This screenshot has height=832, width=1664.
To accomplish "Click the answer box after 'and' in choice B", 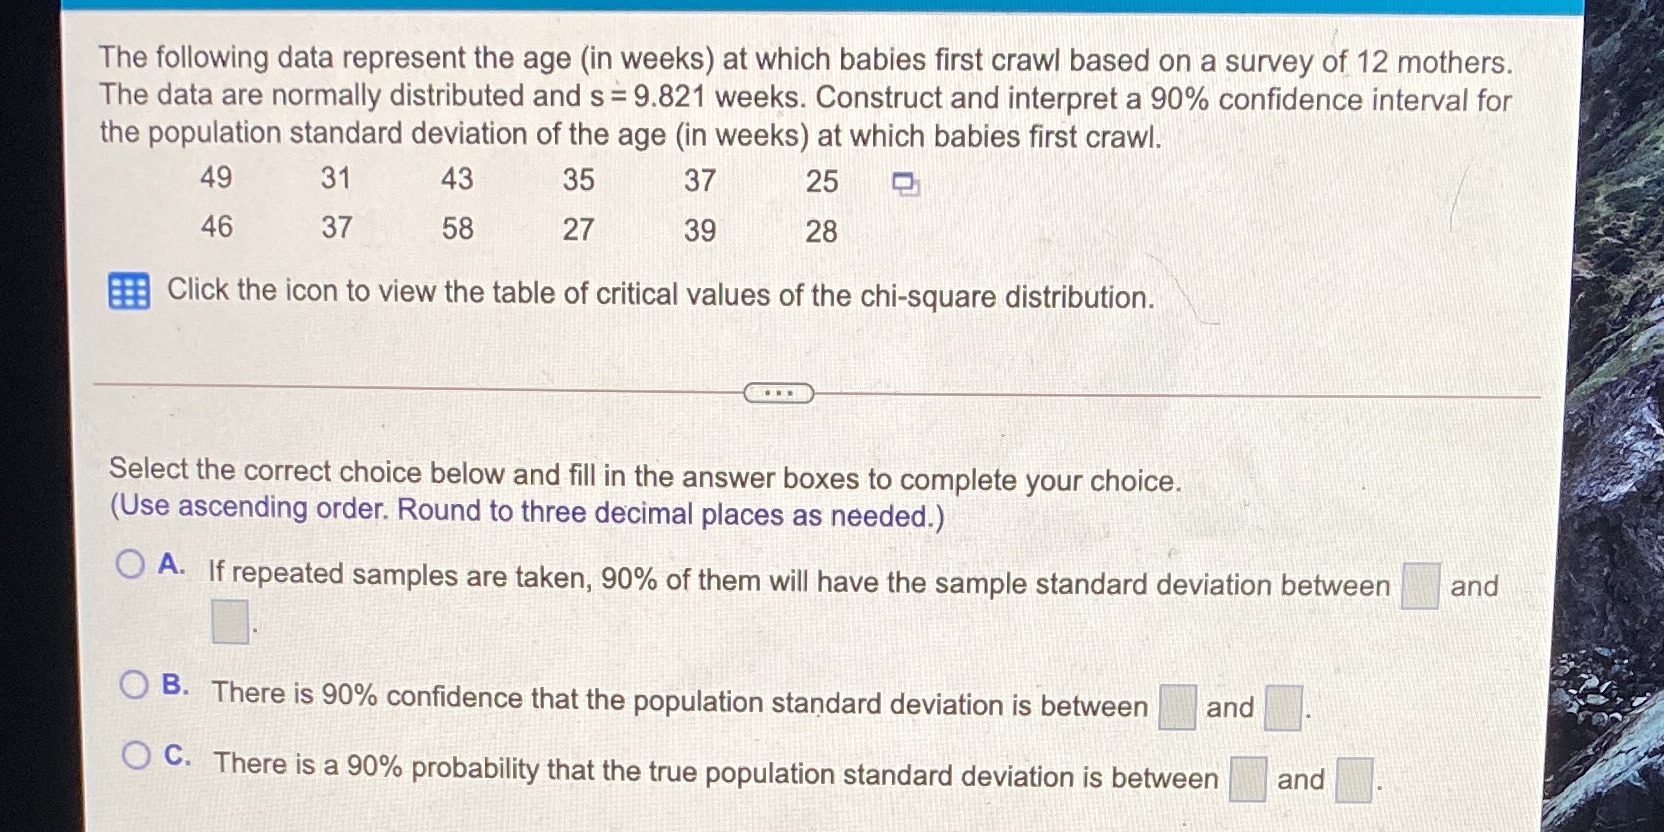I will (1282, 705).
